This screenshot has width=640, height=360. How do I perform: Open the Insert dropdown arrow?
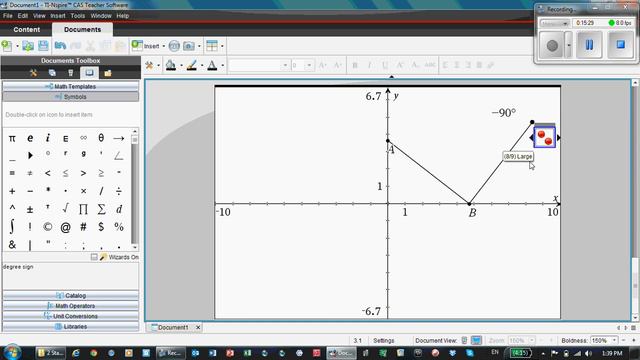[164, 46]
